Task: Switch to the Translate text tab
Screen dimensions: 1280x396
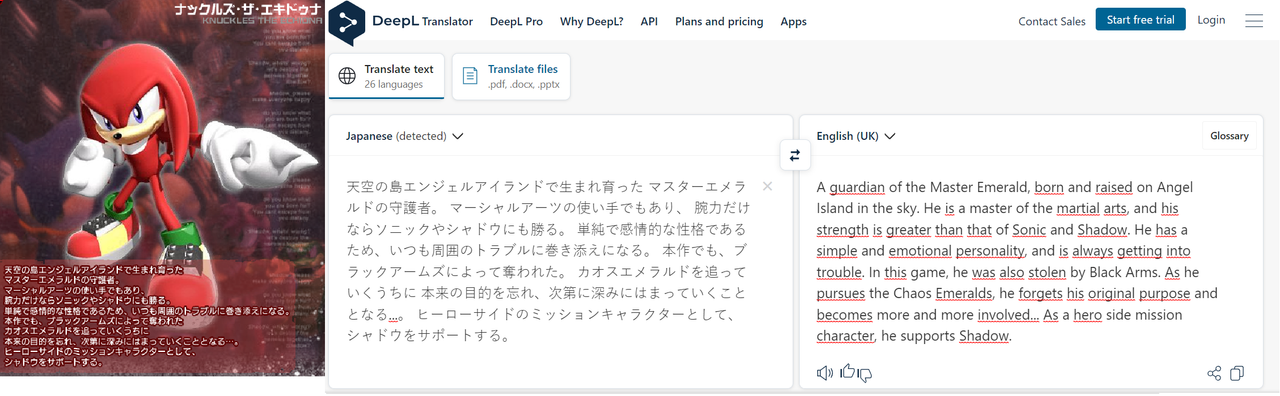Action: [387, 76]
